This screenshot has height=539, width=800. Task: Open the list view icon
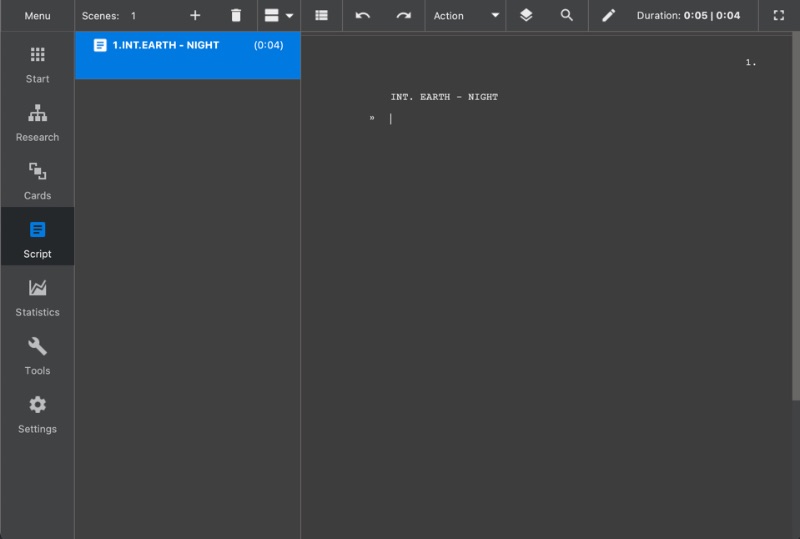[321, 15]
